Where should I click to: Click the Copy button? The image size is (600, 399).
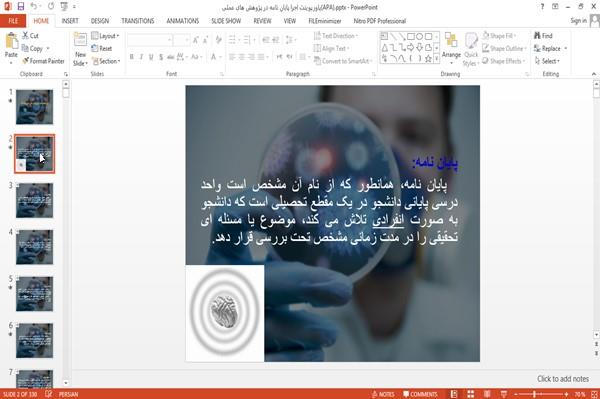point(35,48)
